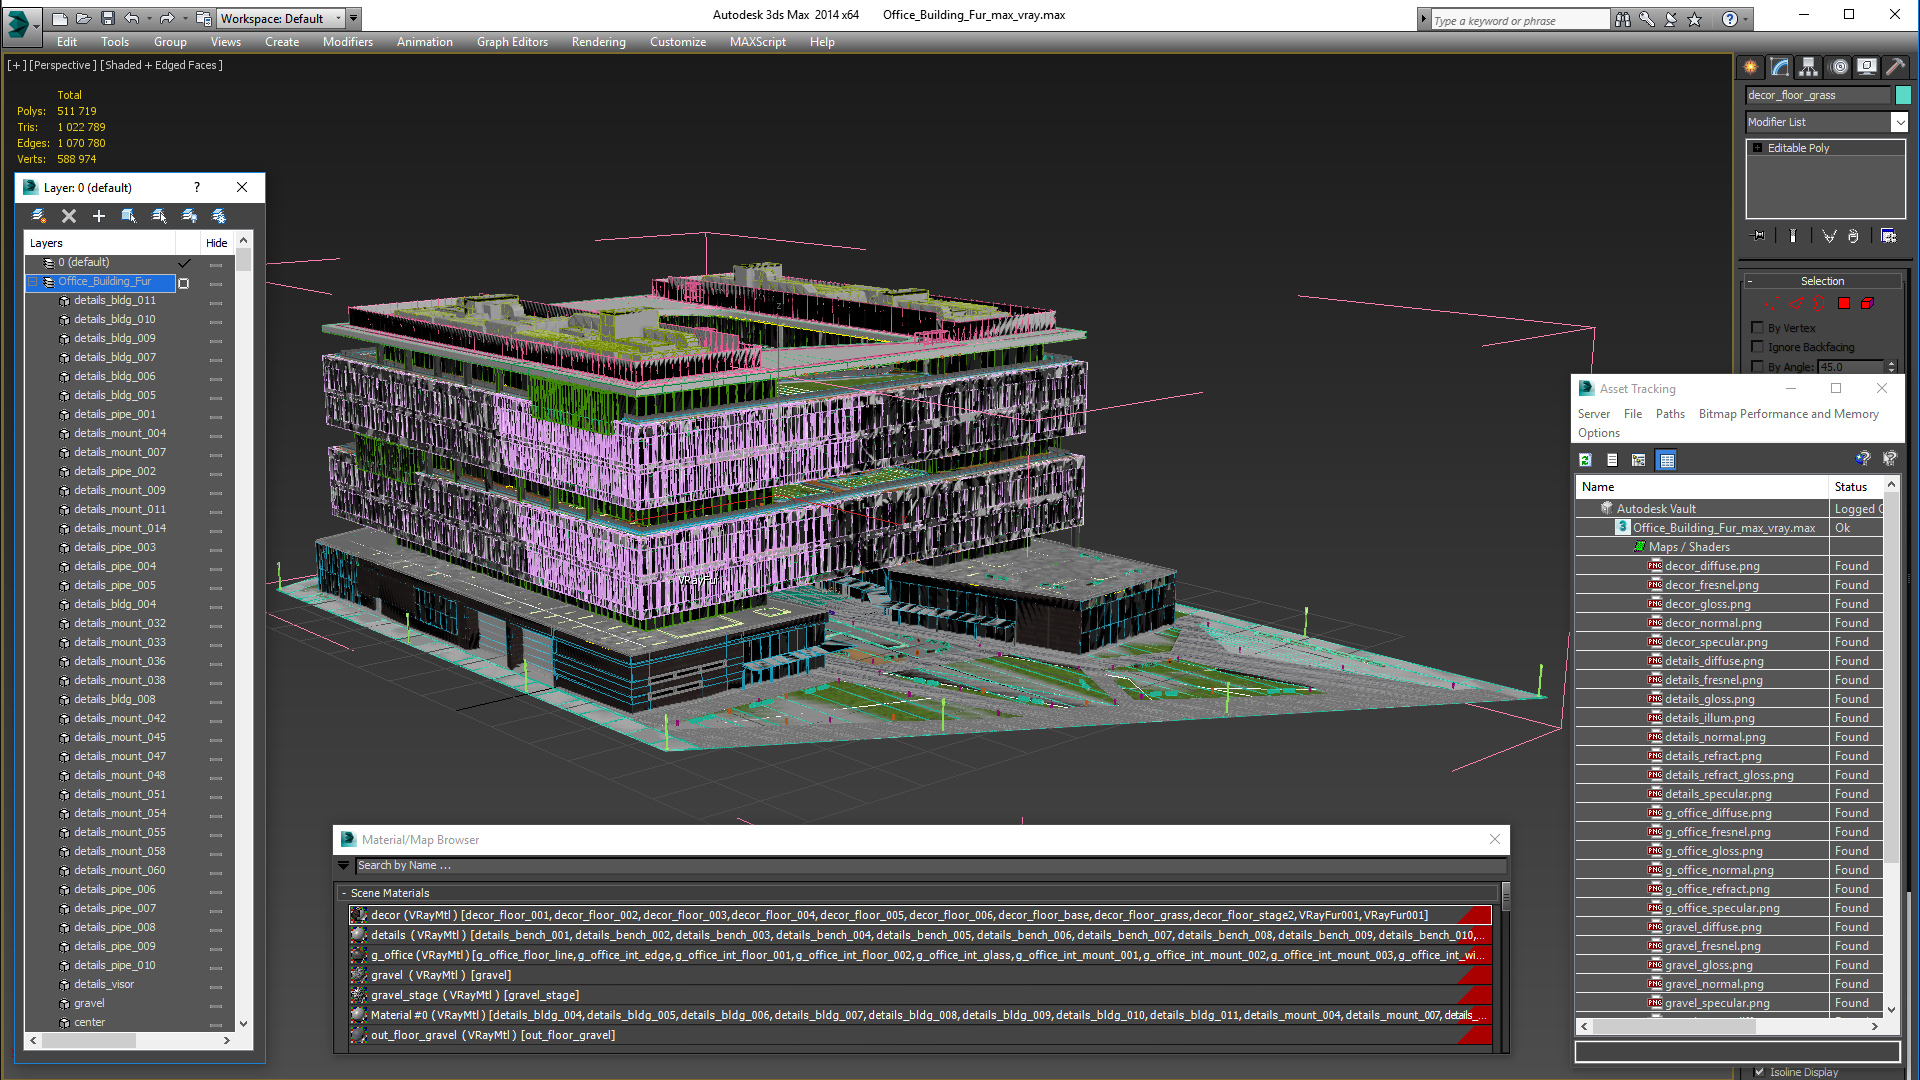Open the Modifiers menu
Screen dimensions: 1920x1080
[348, 42]
